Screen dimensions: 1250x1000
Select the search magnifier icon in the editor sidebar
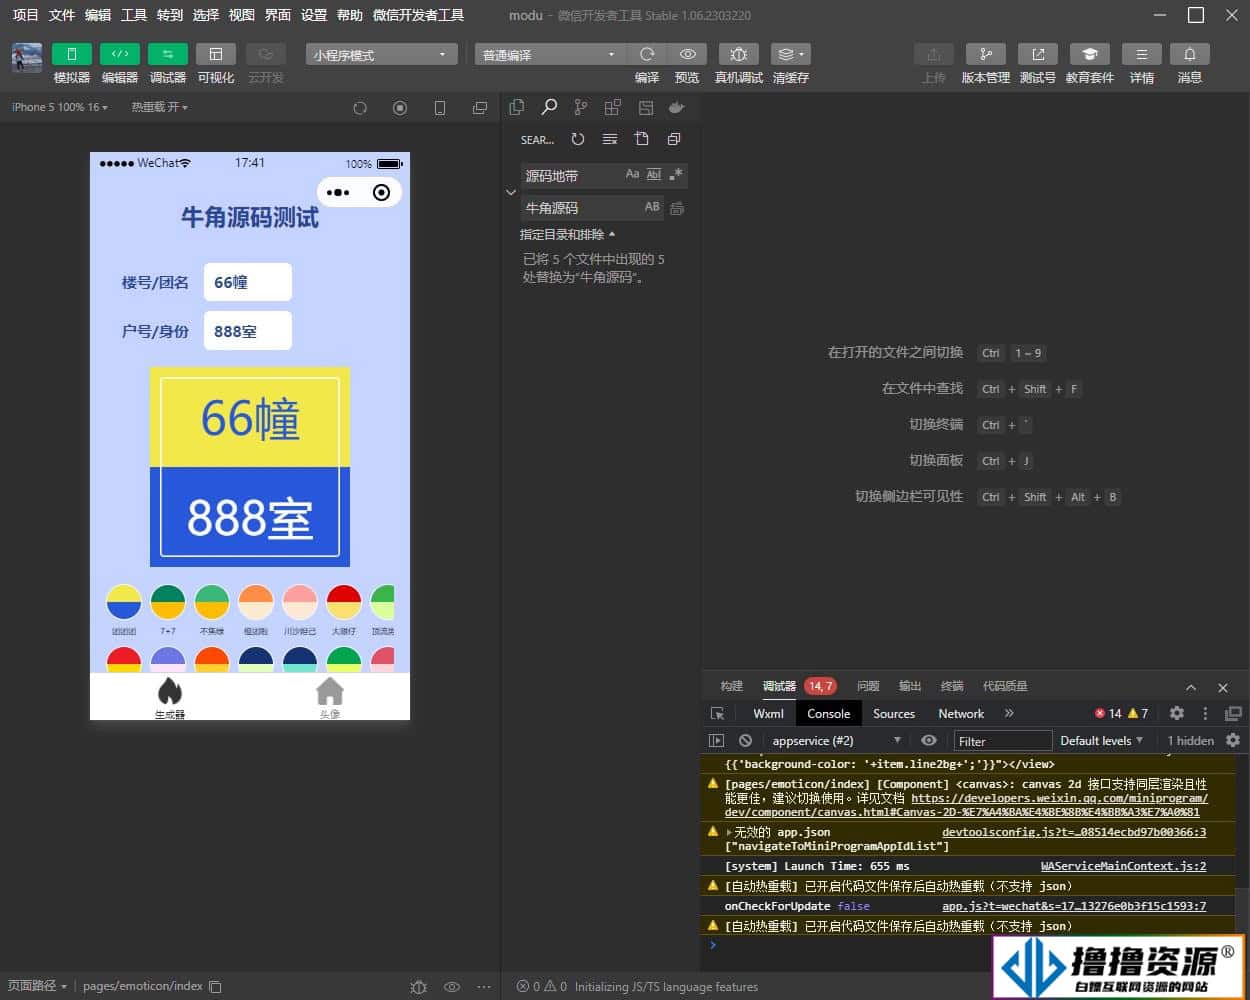point(549,107)
